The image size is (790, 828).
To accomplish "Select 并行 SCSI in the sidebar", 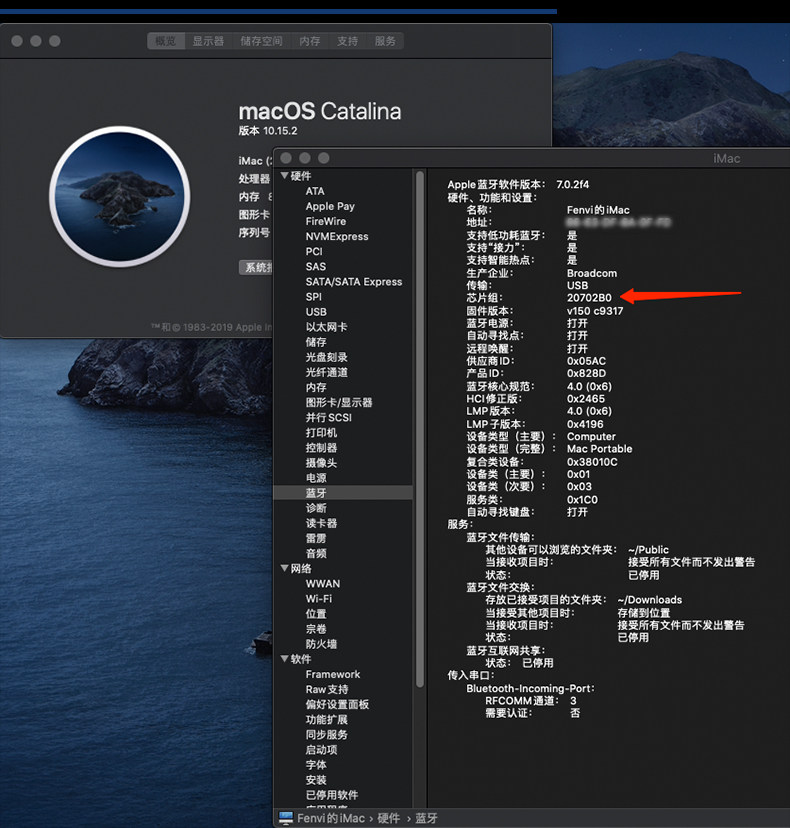I will 328,418.
